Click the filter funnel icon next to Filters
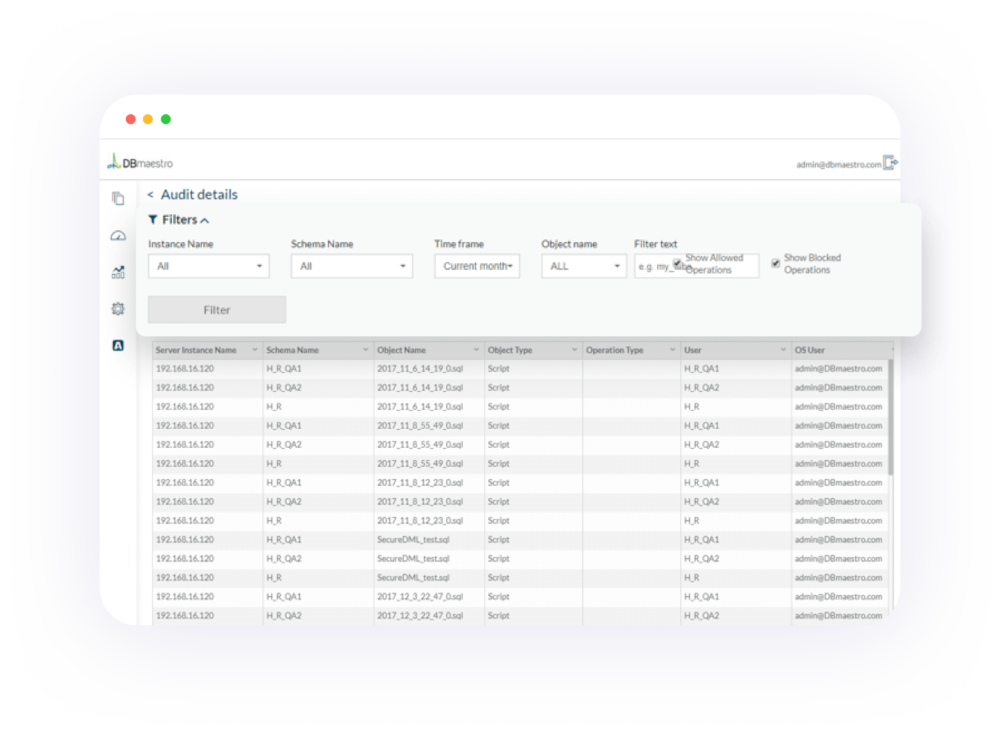Screen dimensions: 1000x730 pyautogui.click(x=152, y=219)
